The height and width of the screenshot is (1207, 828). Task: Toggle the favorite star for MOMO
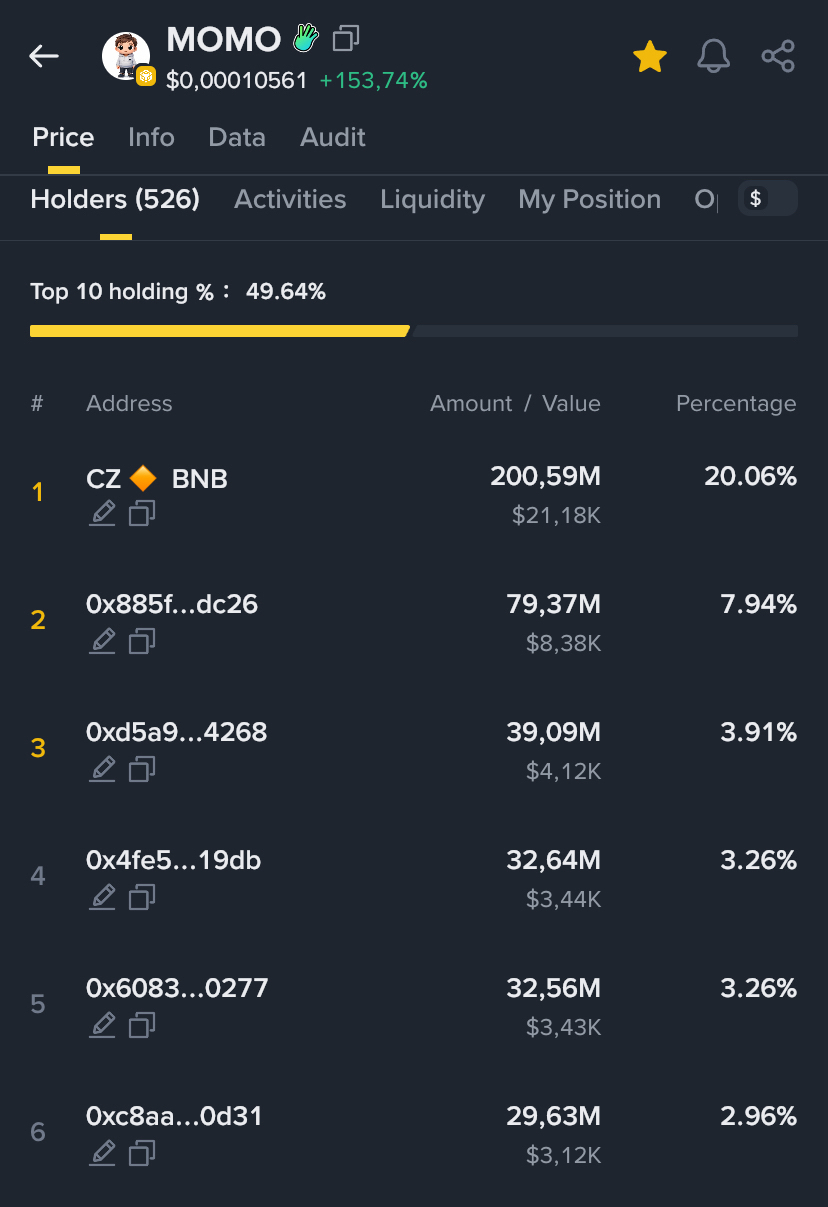[650, 57]
